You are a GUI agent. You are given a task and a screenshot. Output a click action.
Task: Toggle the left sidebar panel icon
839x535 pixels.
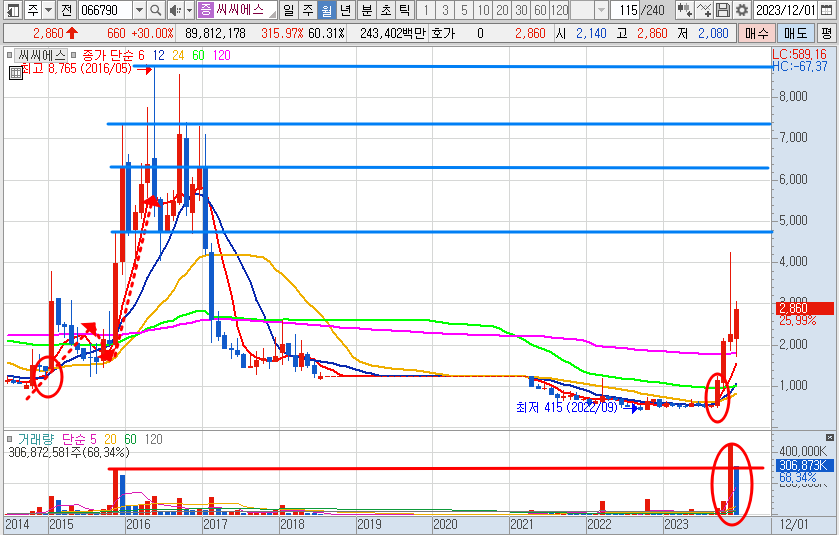[x=13, y=10]
